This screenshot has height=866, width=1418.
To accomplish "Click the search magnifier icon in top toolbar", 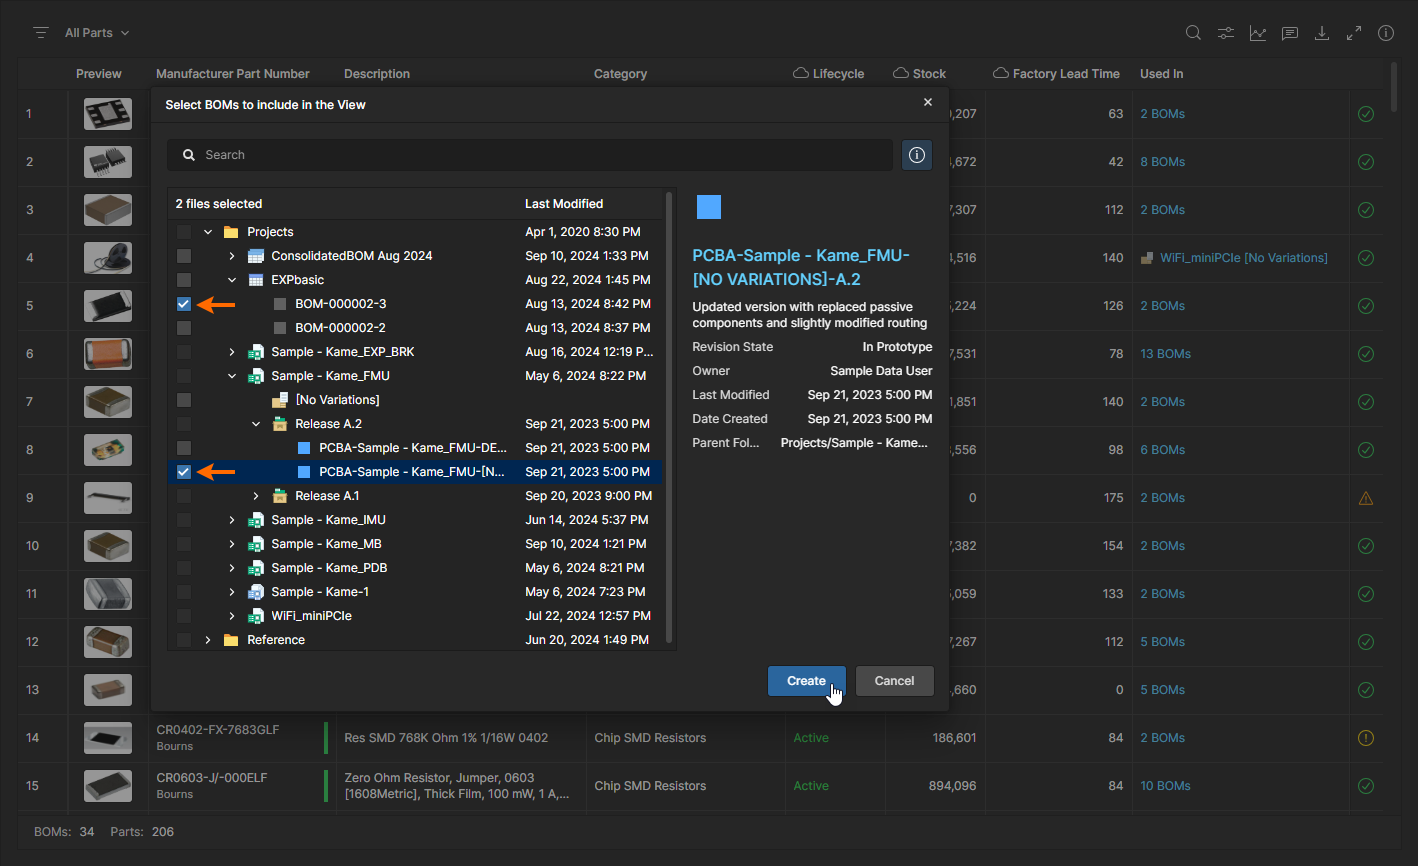I will tap(1193, 33).
